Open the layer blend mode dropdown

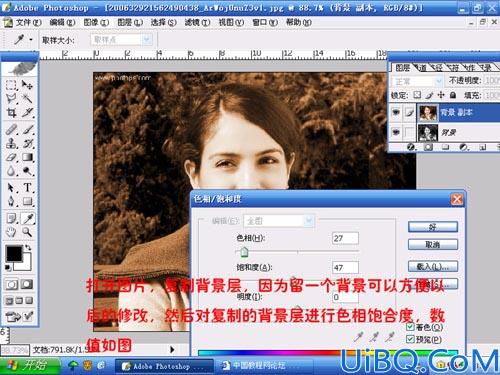[x=418, y=81]
